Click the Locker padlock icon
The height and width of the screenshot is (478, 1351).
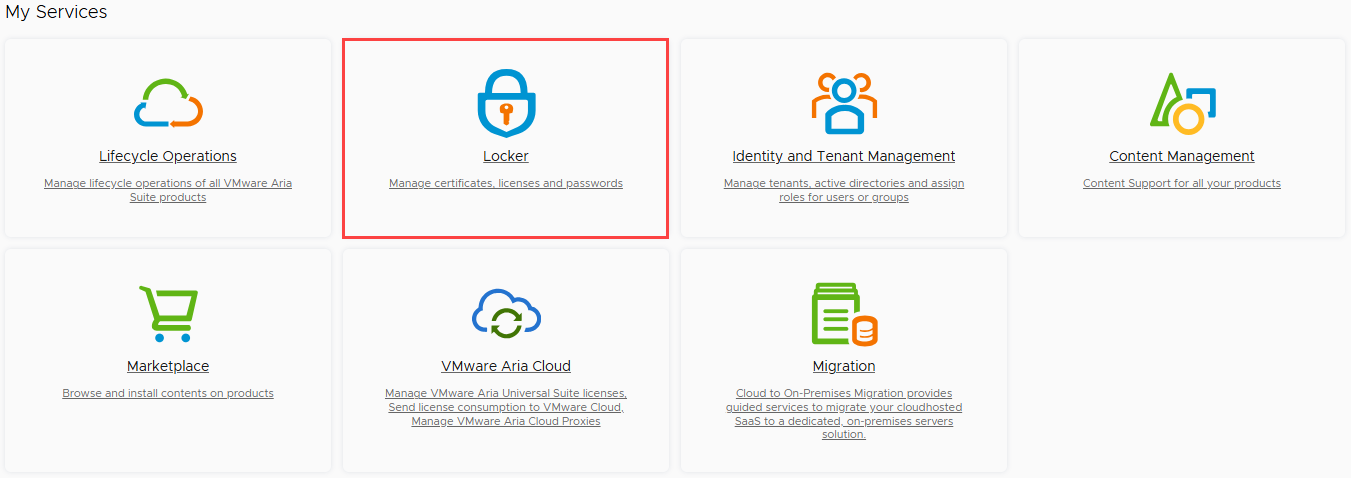pyautogui.click(x=506, y=103)
